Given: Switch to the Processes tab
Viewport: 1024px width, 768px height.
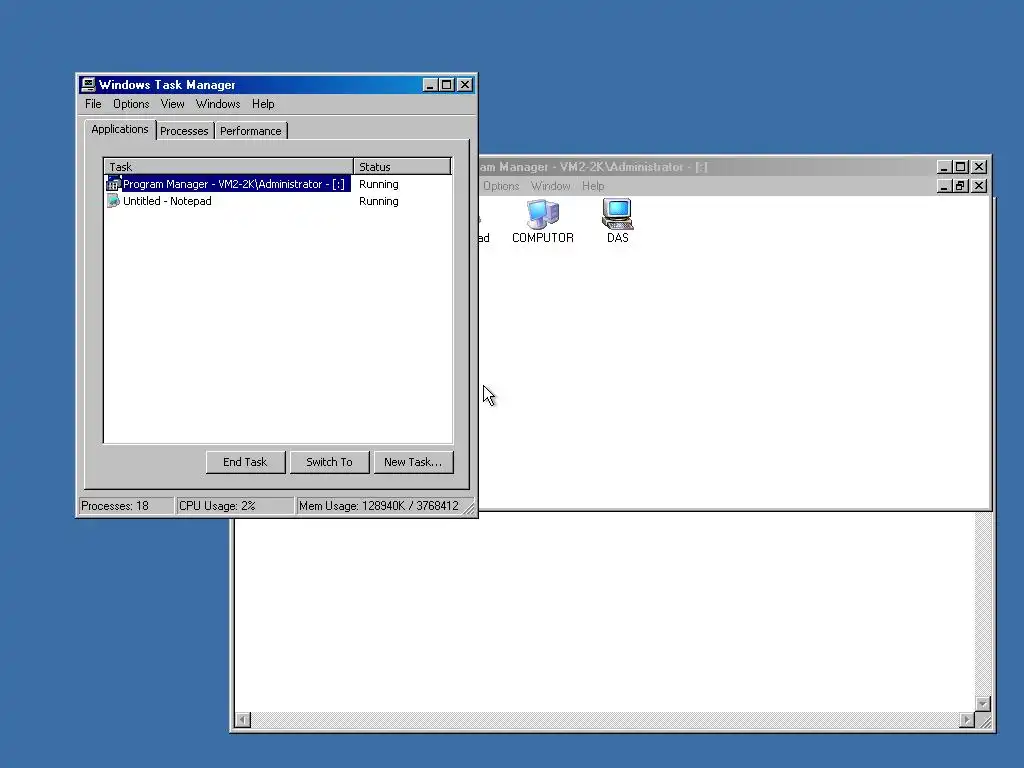Looking at the screenshot, I should tap(184, 131).
